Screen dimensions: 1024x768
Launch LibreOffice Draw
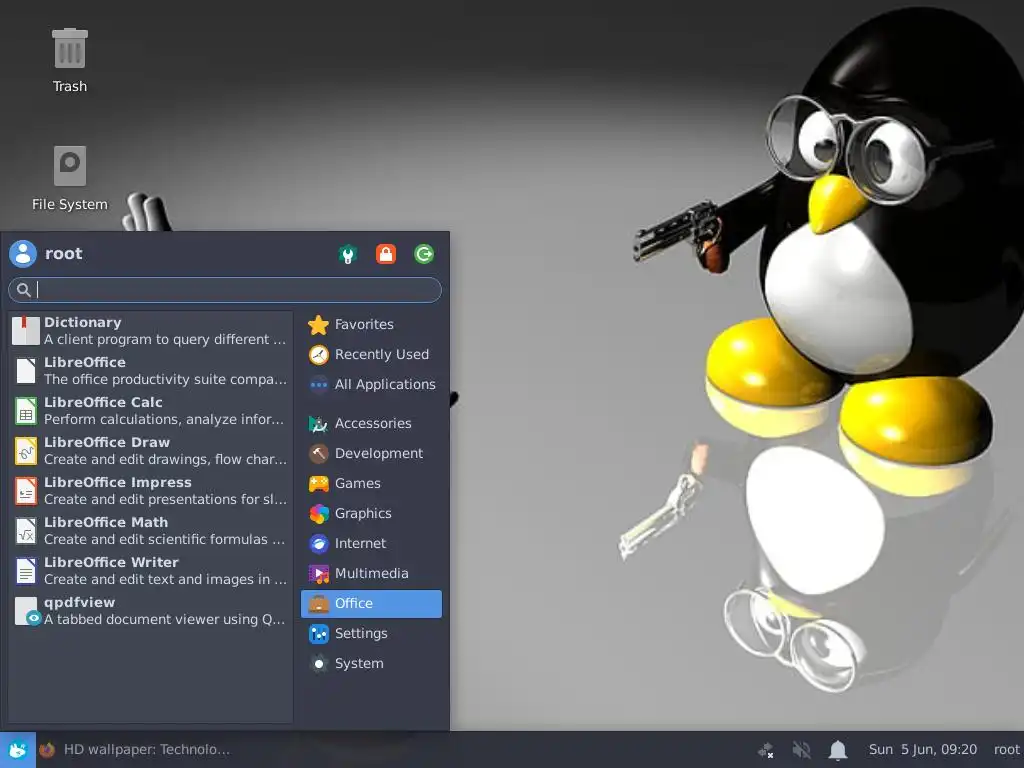pyautogui.click(x=150, y=451)
